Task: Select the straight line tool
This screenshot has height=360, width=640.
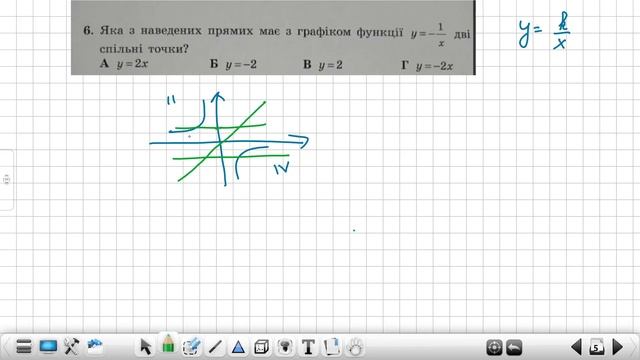Action: 215,347
